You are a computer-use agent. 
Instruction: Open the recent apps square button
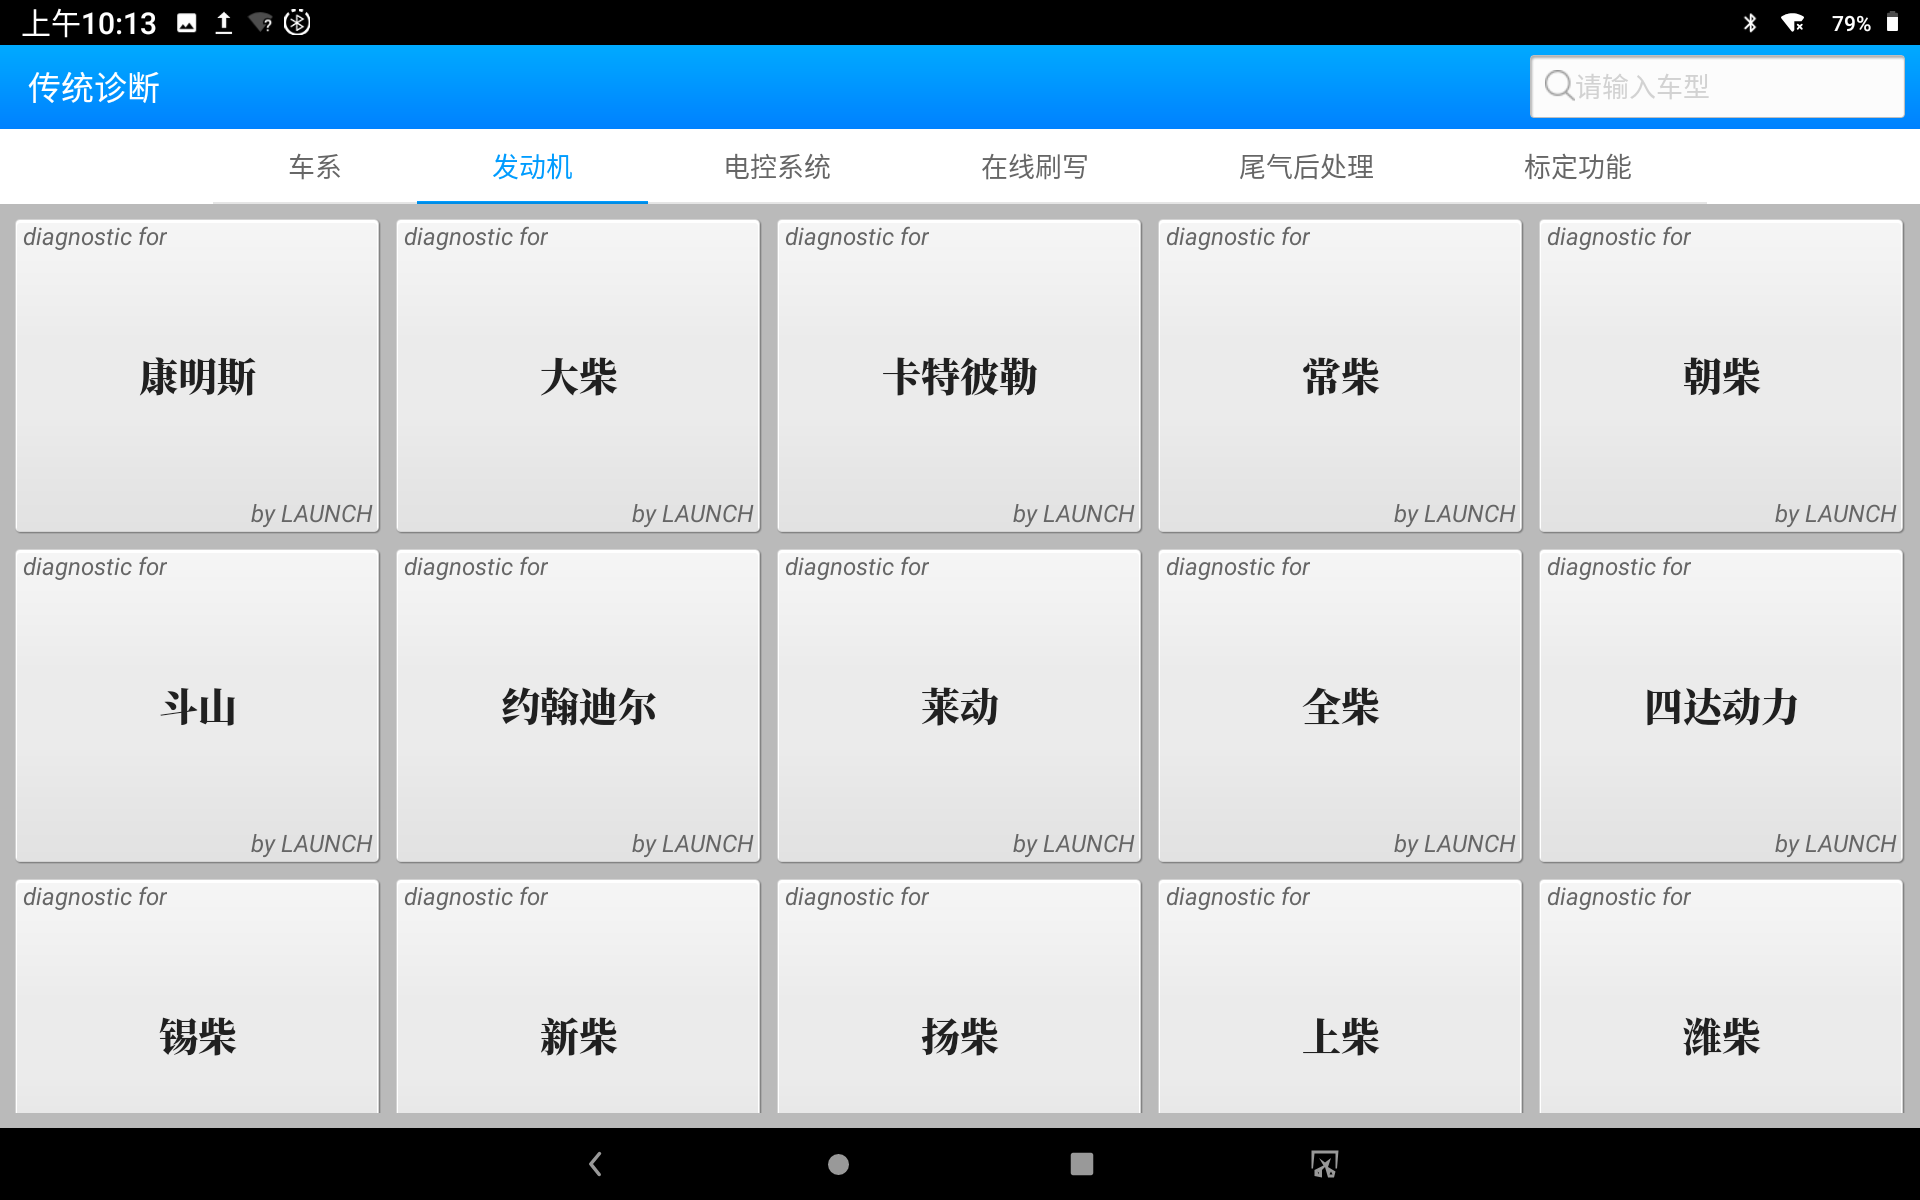coord(1081,1164)
